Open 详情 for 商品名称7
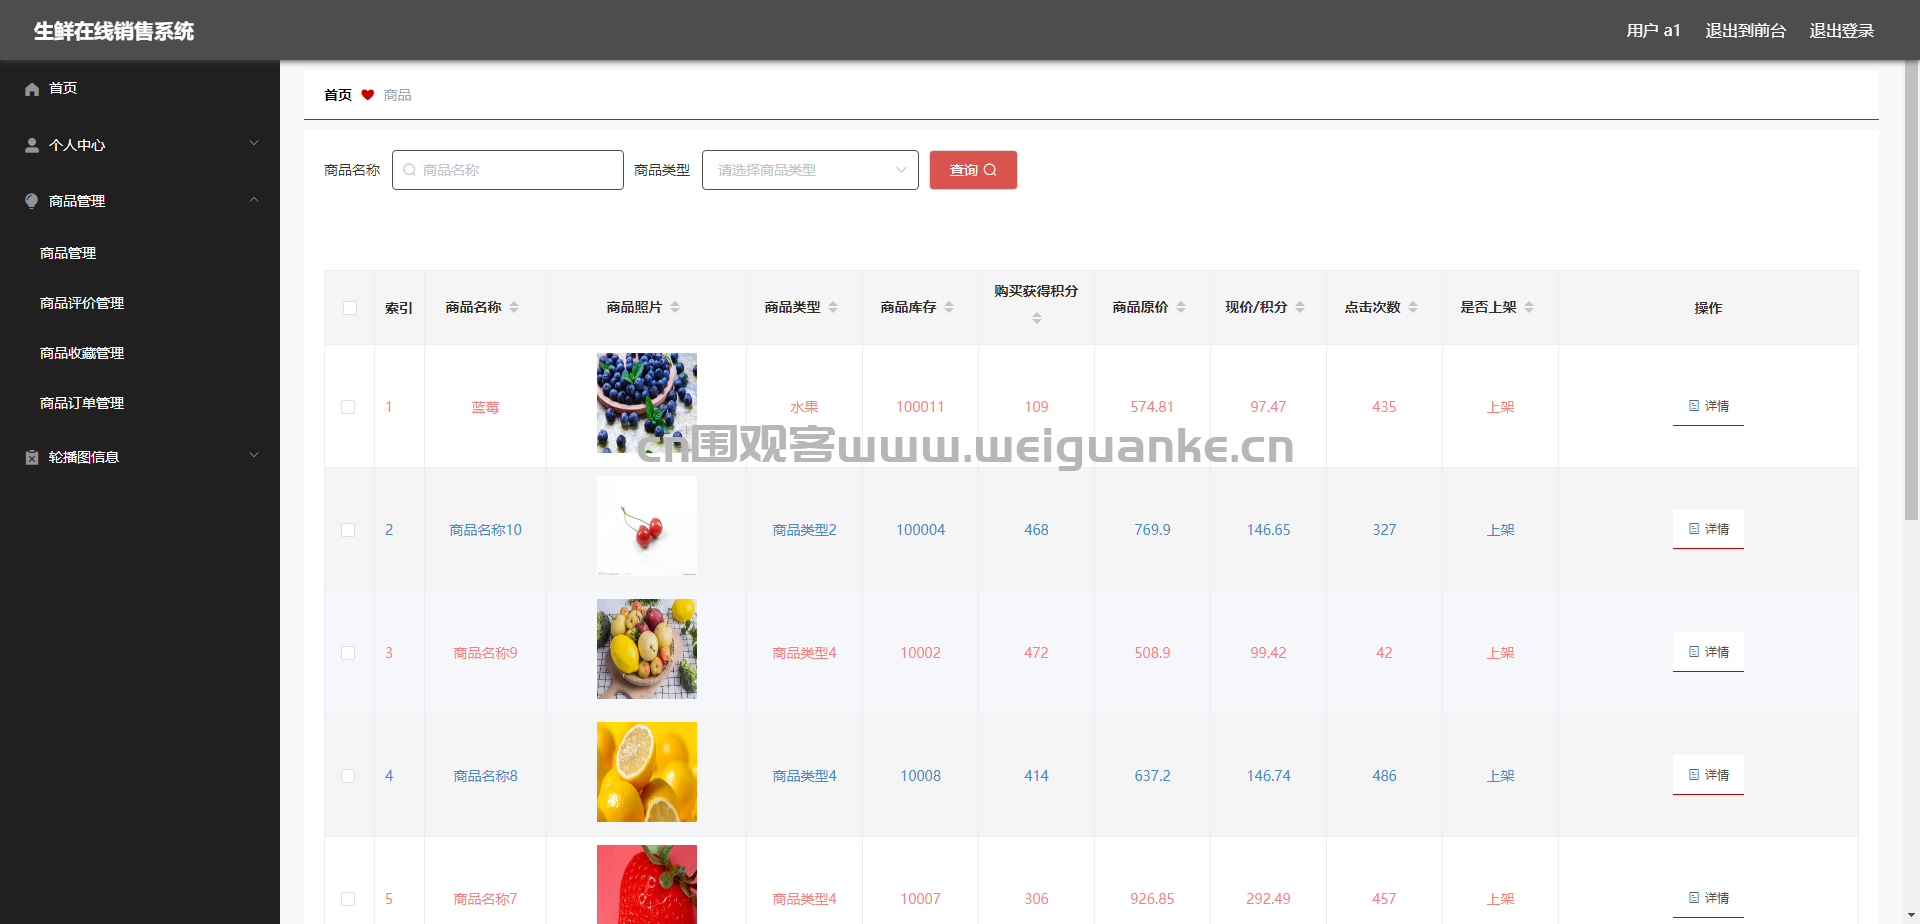Viewport: 1920px width, 924px height. coord(1708,898)
